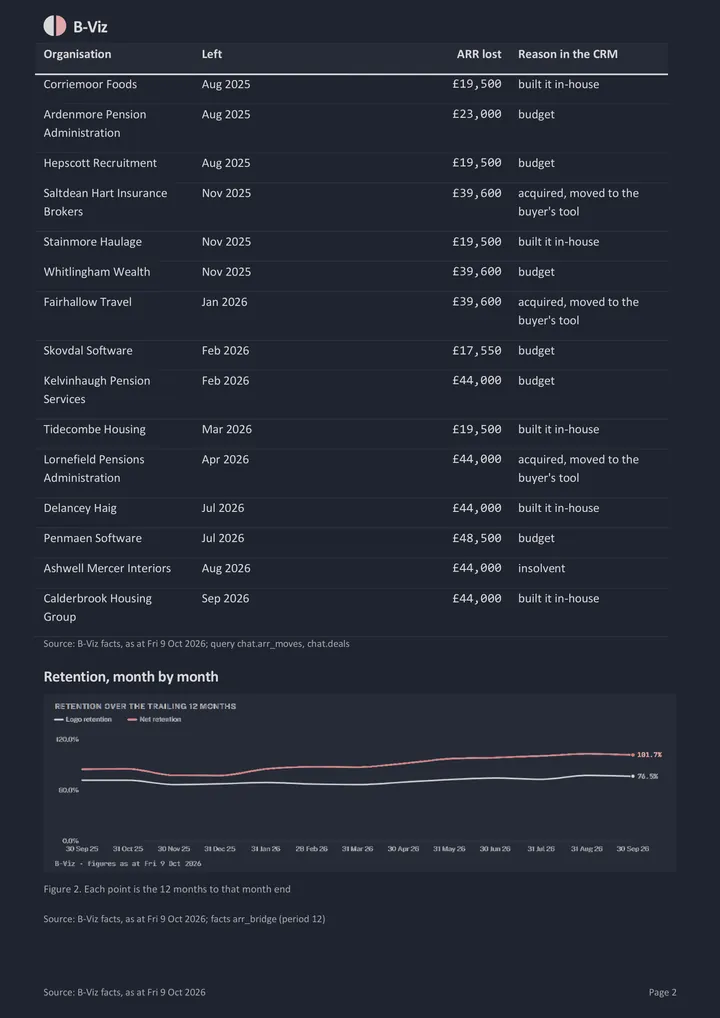This screenshot has width=720, height=1018.
Task: Select Kelvinhaugh Pension Services name
Action: click(x=97, y=390)
